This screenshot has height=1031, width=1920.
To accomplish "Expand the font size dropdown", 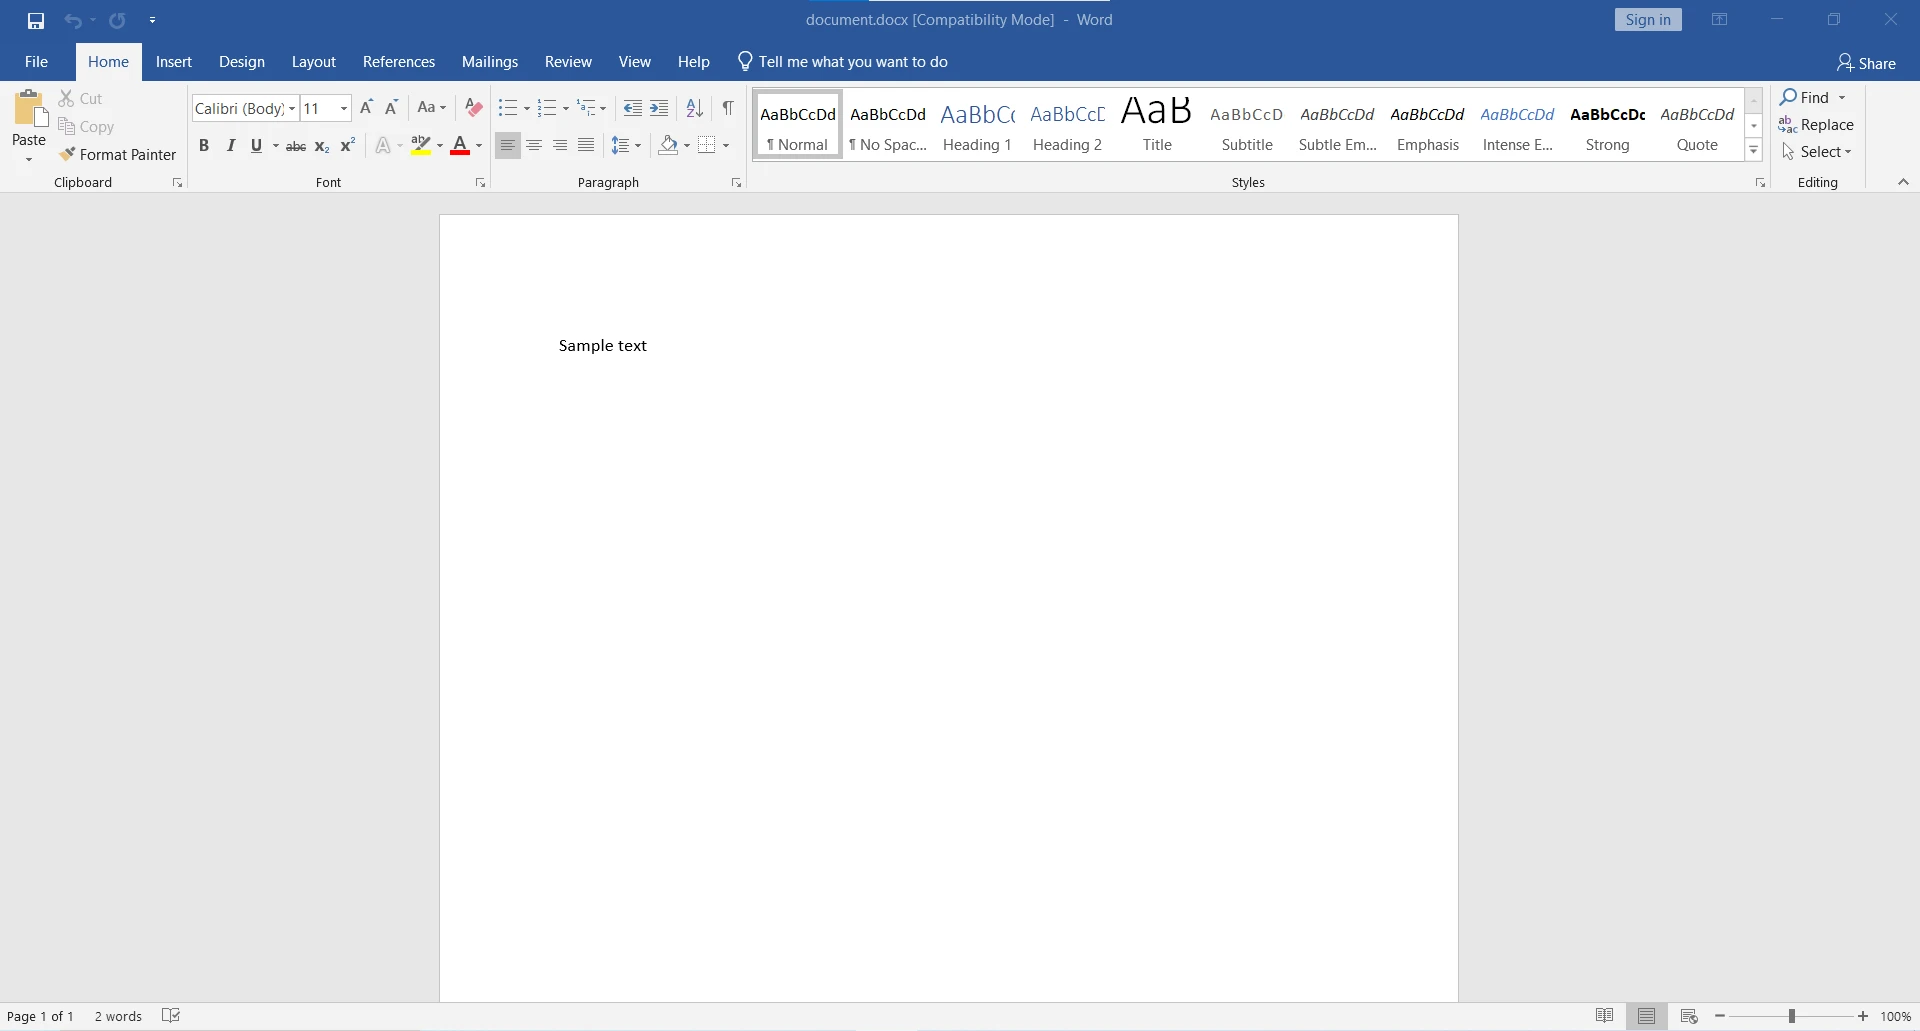I will pyautogui.click(x=344, y=108).
